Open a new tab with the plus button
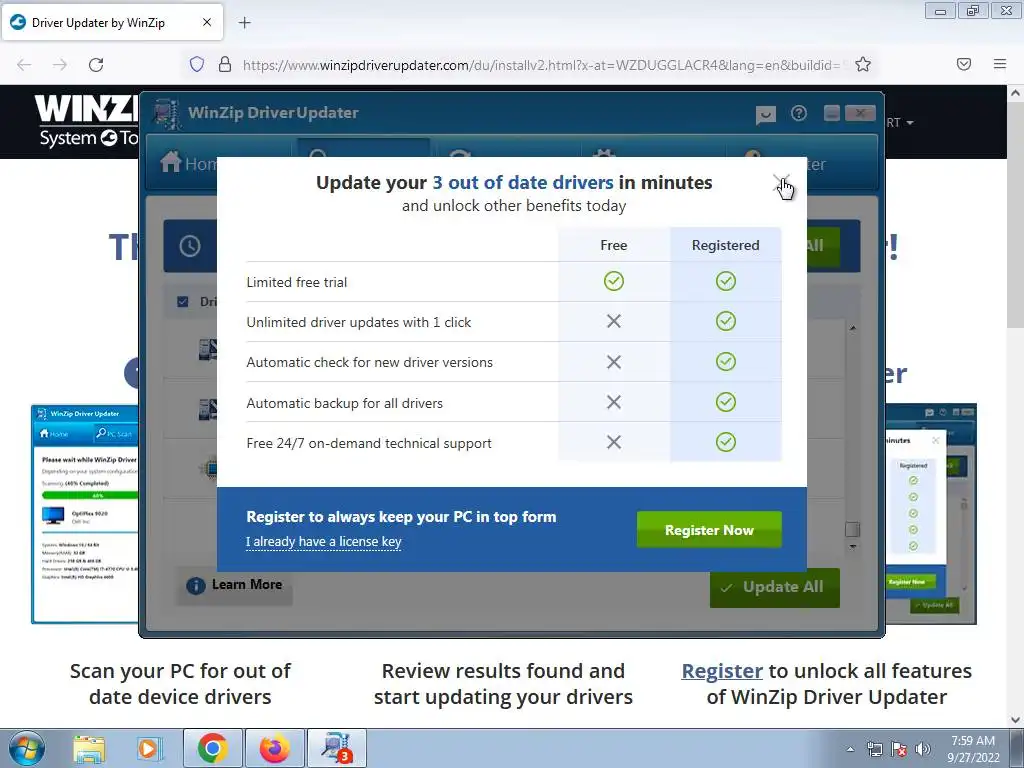Image resolution: width=1024 pixels, height=768 pixels. (x=244, y=23)
